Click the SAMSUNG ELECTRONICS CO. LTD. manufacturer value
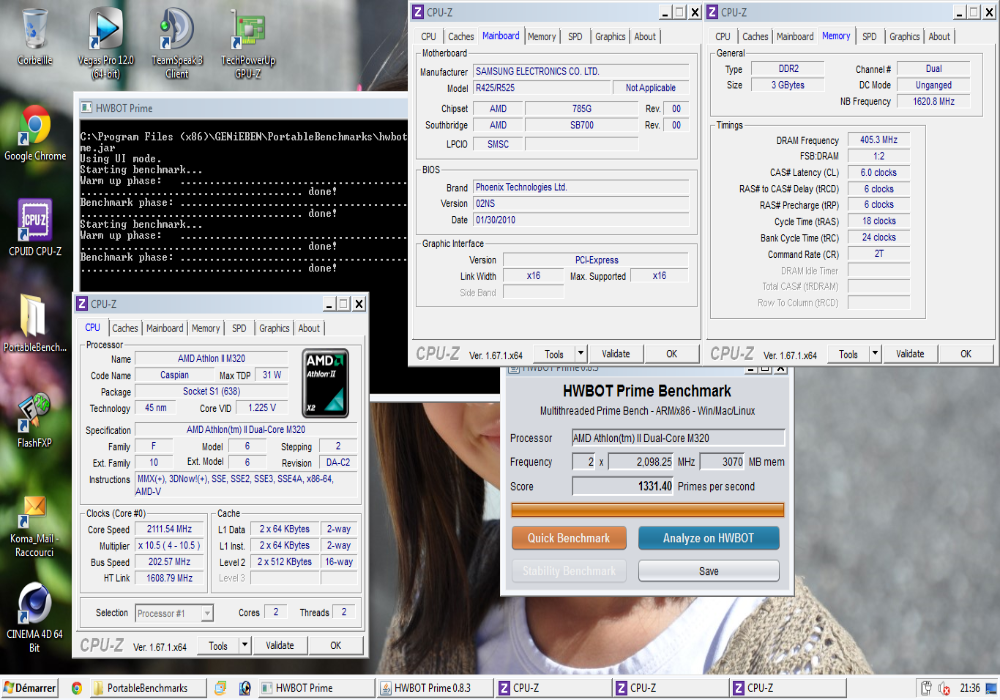The width and height of the screenshot is (1000, 700). [581, 71]
